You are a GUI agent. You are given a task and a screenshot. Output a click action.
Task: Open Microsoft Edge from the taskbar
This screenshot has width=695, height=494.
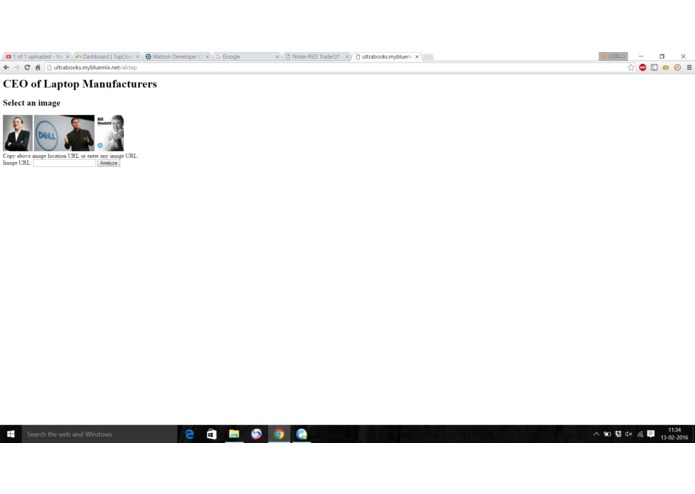(189, 434)
